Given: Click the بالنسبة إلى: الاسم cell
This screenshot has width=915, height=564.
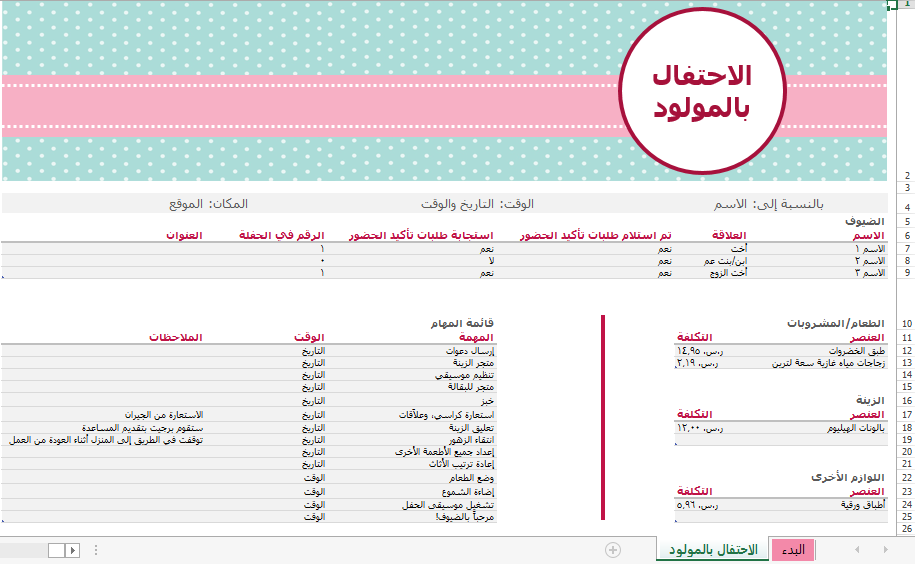Looking at the screenshot, I should click(x=768, y=204).
